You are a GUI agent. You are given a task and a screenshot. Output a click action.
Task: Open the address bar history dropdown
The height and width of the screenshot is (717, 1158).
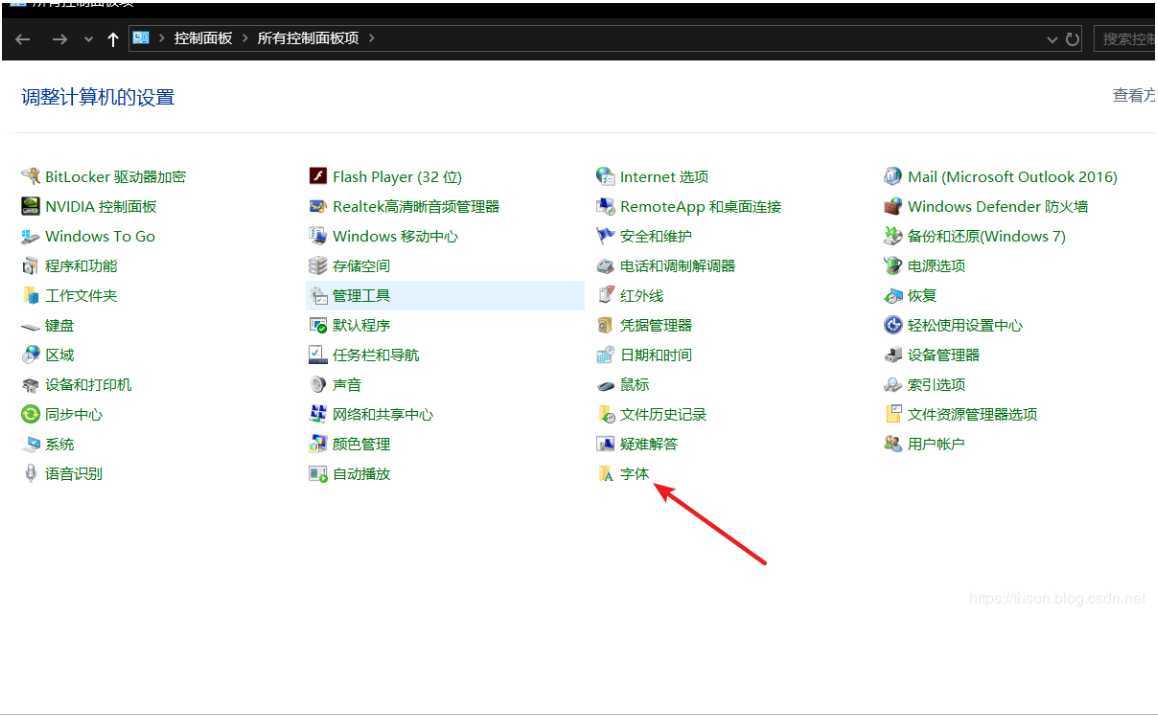[1052, 39]
